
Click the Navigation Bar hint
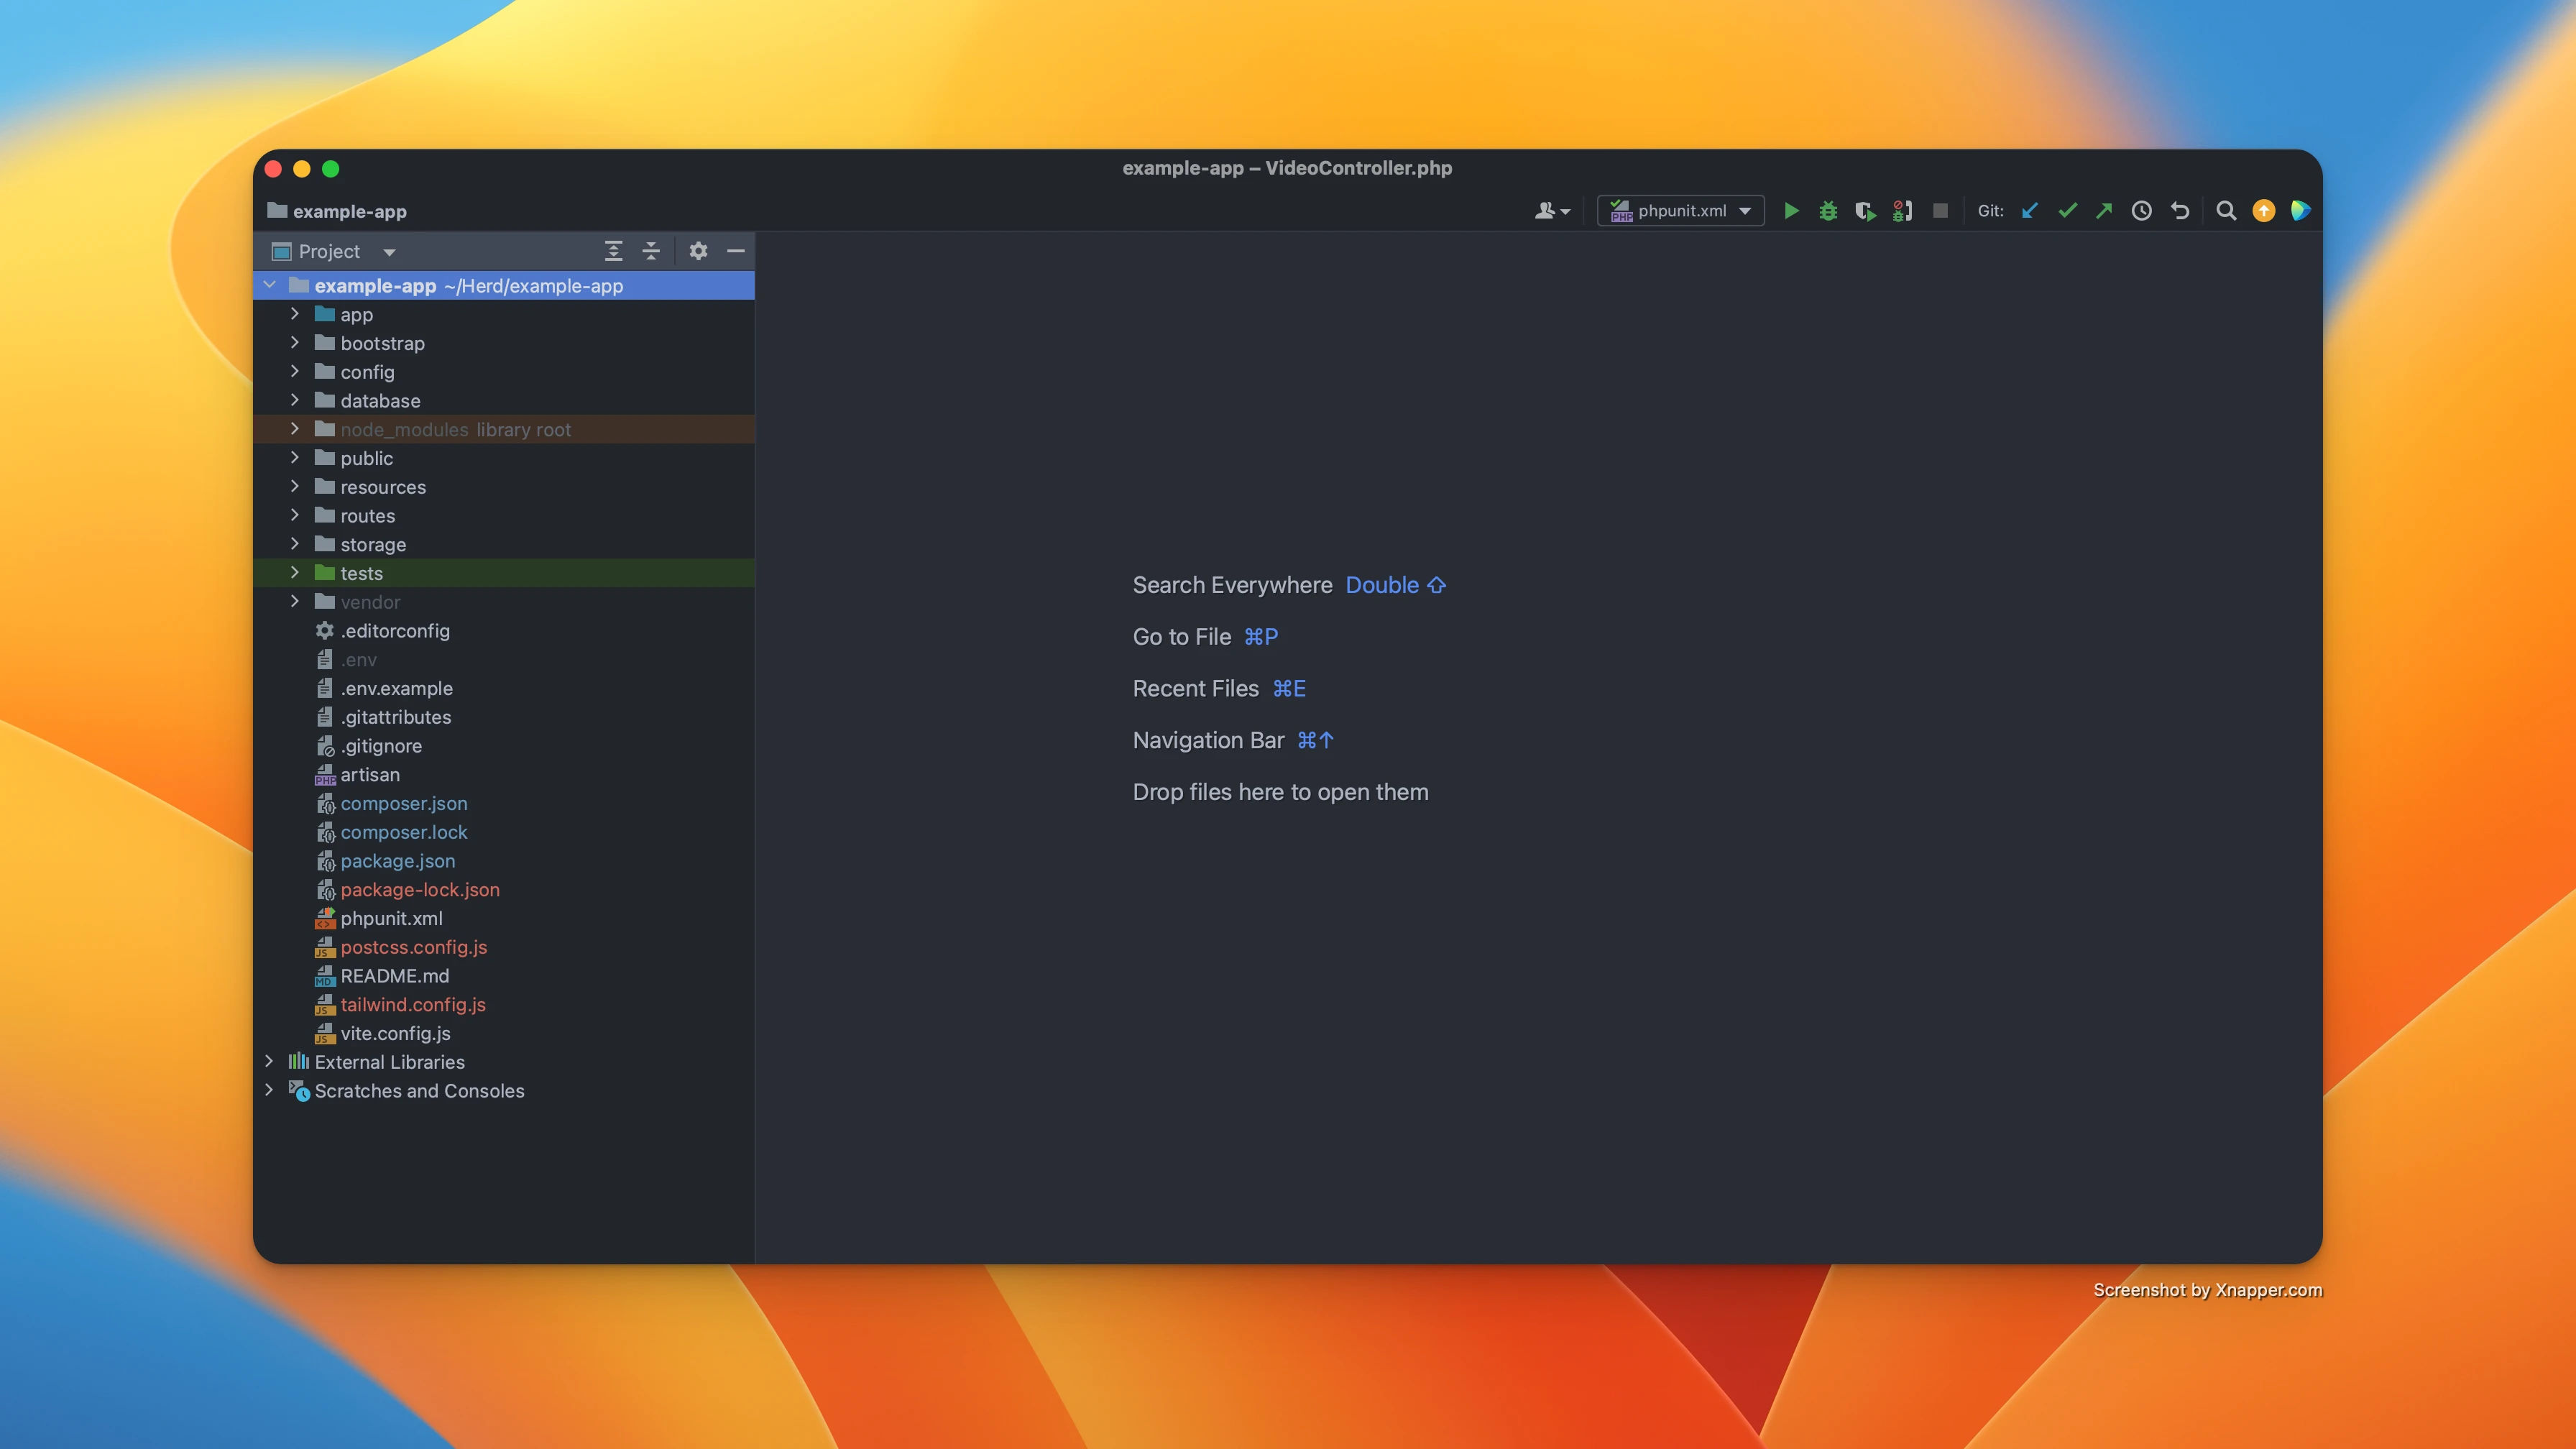click(1208, 741)
